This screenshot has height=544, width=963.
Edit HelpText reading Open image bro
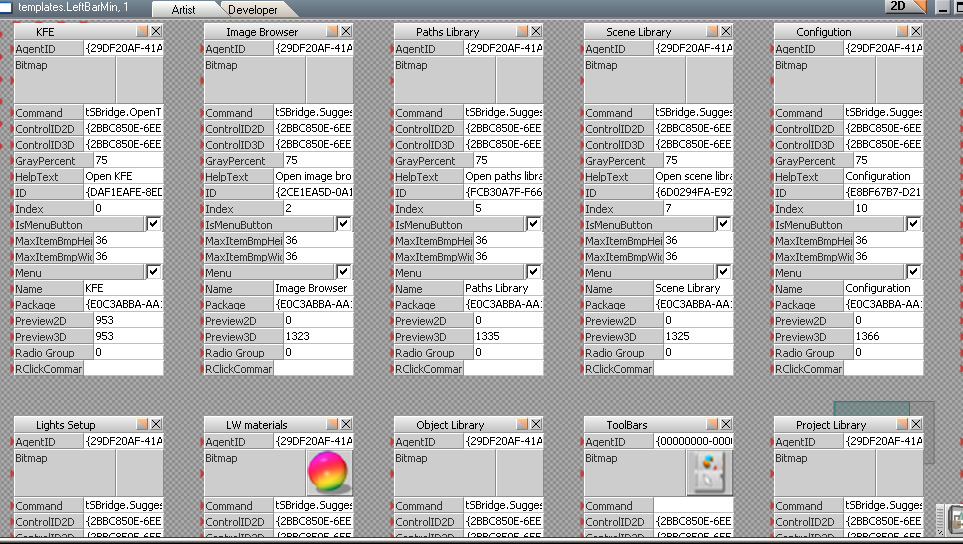click(x=313, y=176)
